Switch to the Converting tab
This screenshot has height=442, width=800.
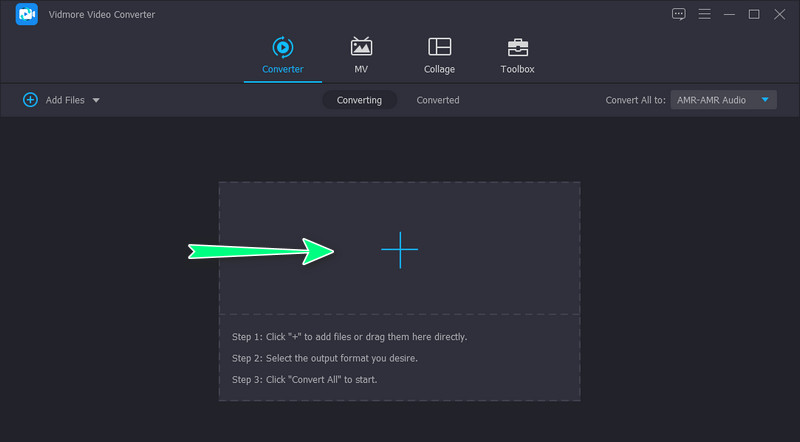click(x=359, y=100)
